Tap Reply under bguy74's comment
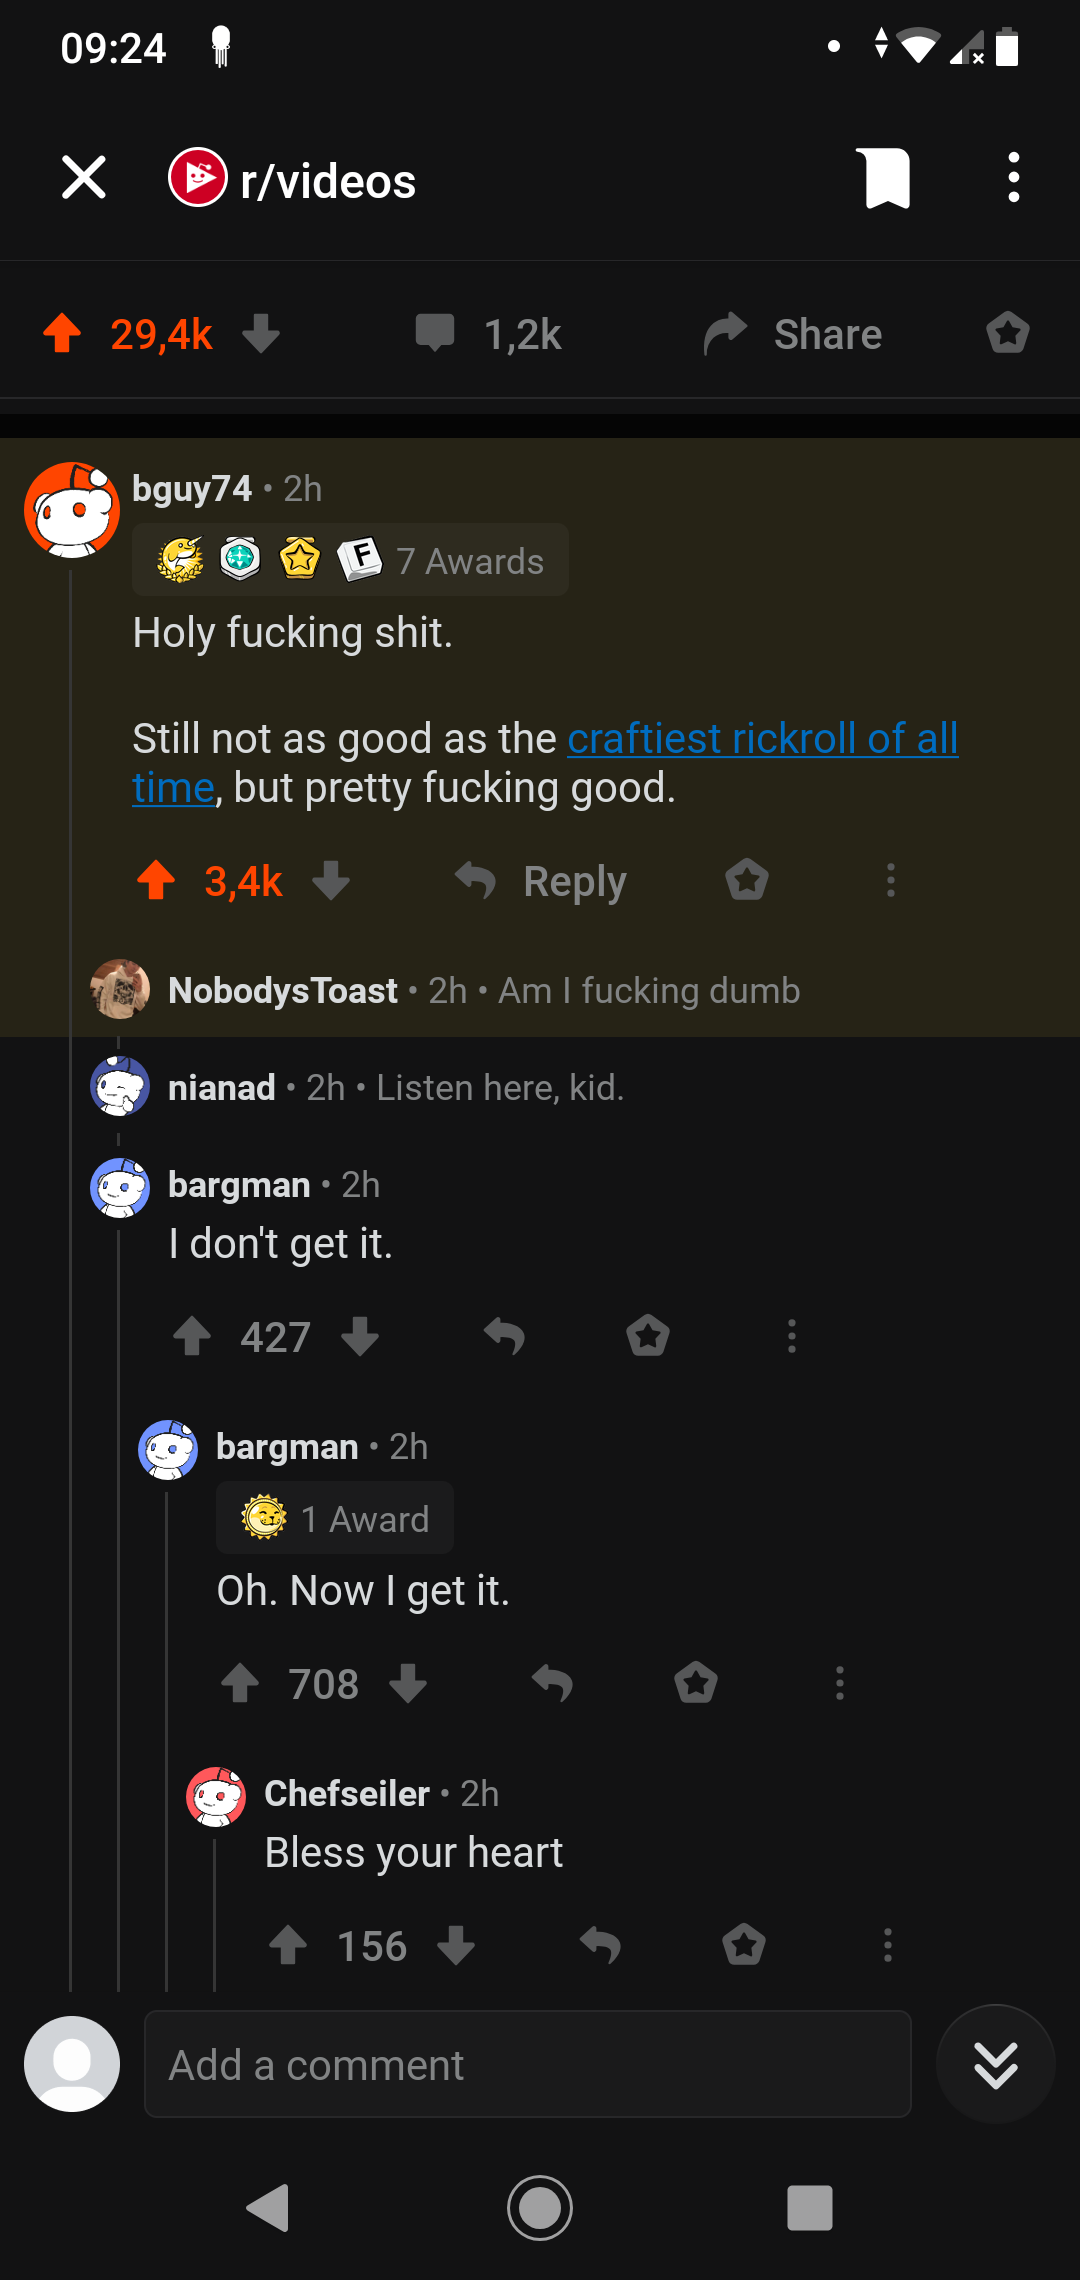Viewport: 1080px width, 2280px height. [x=575, y=881]
